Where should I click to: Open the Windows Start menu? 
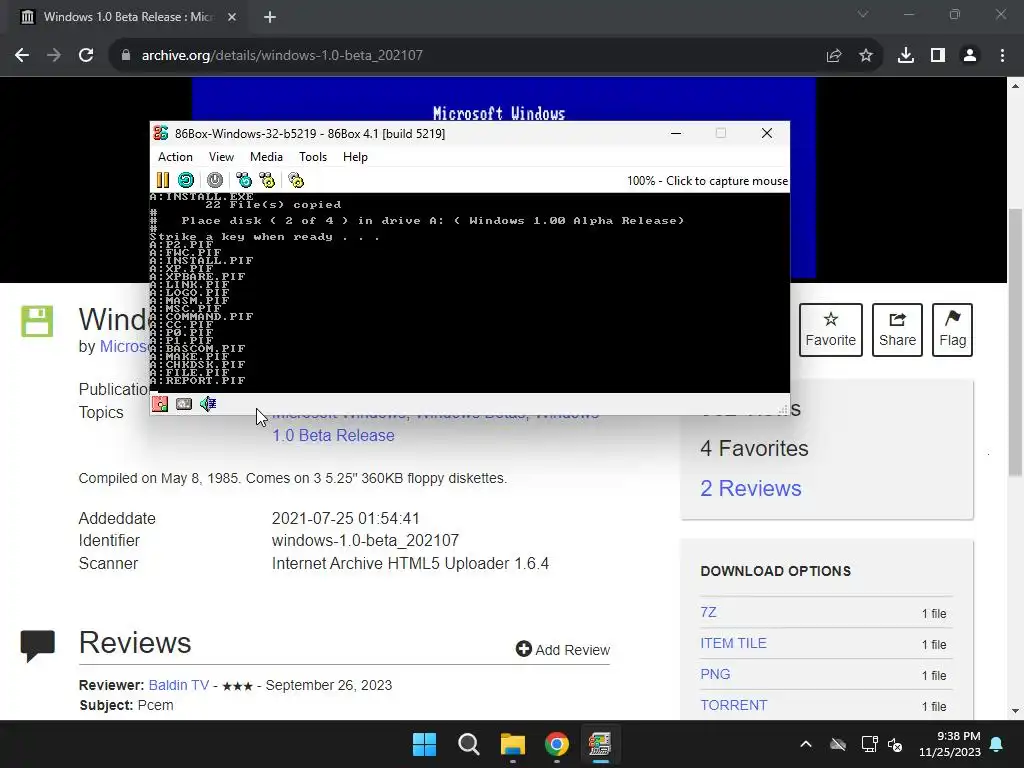[x=424, y=744]
